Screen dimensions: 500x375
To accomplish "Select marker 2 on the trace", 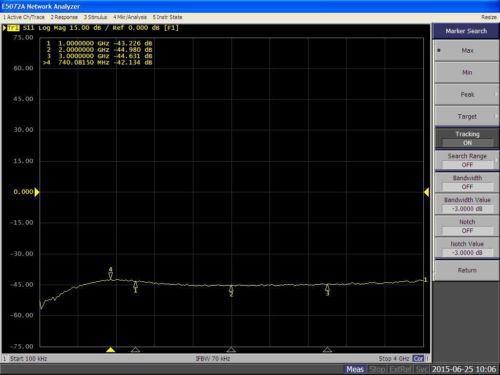I will (231, 291).
